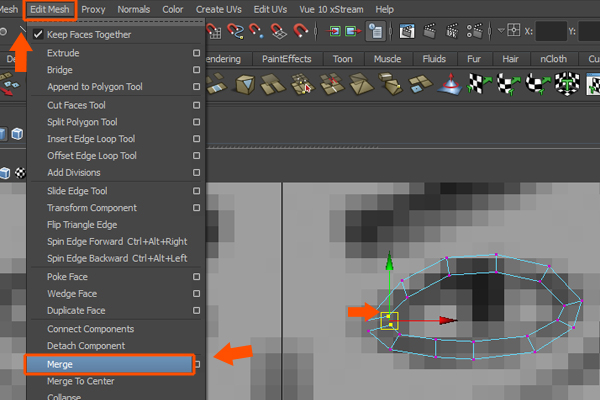This screenshot has height=400, width=600.
Task: Click the green Y-axis manipulator arrow
Action: (x=390, y=261)
